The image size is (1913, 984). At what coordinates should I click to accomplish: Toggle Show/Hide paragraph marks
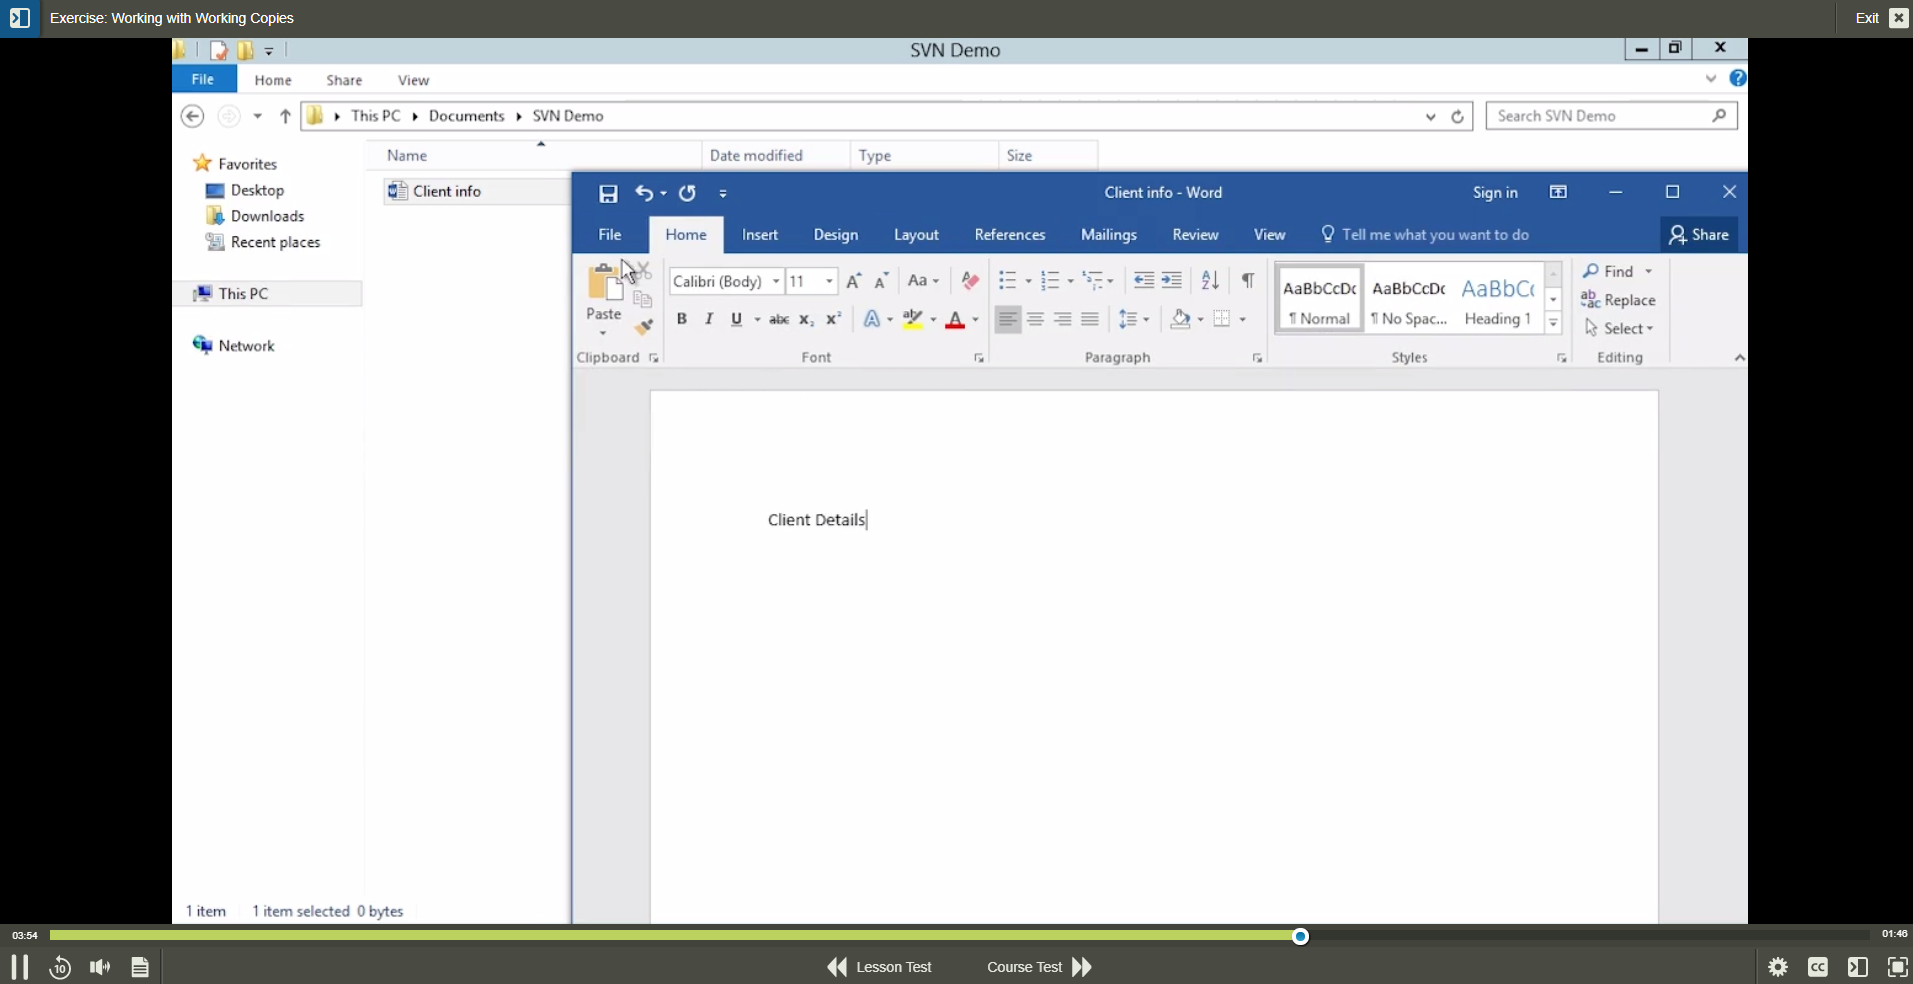pos(1248,281)
